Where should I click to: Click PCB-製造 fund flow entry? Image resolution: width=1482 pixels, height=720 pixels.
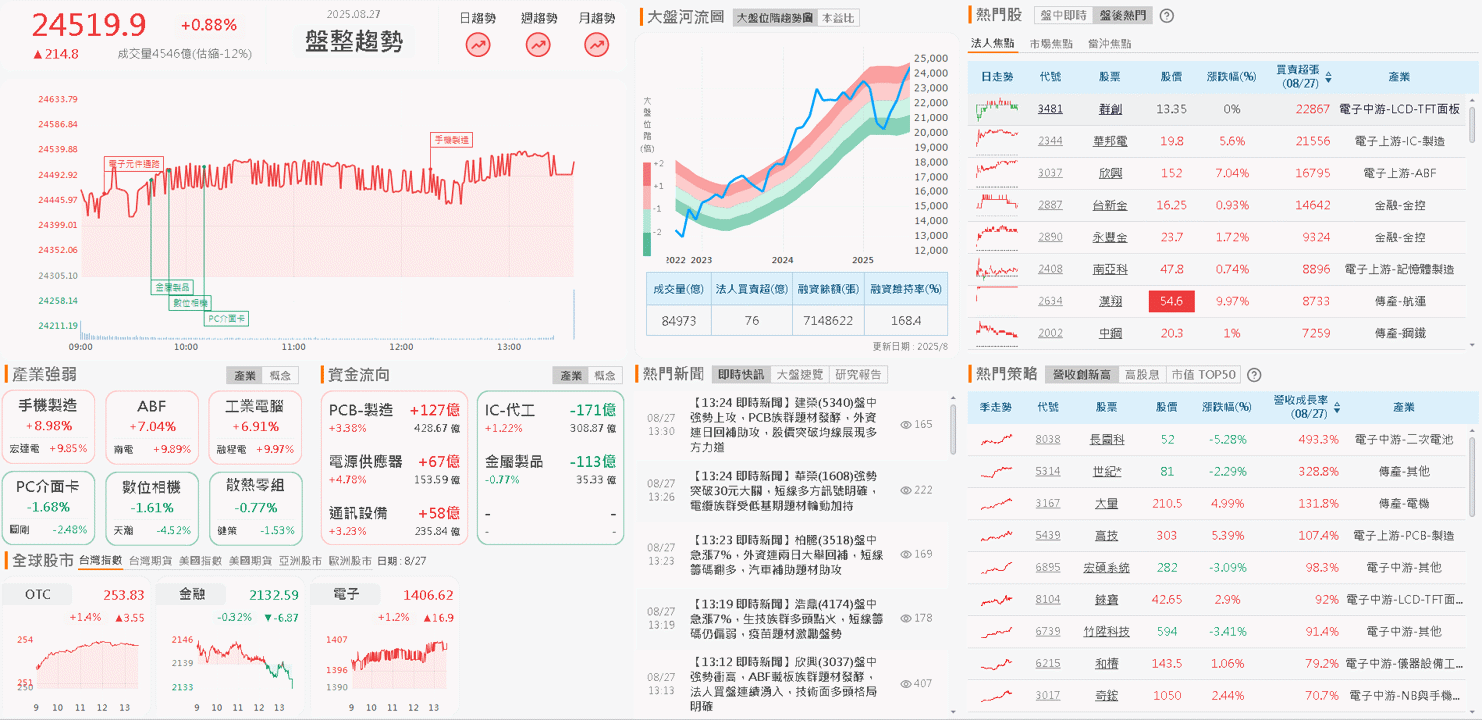pyautogui.click(x=394, y=418)
